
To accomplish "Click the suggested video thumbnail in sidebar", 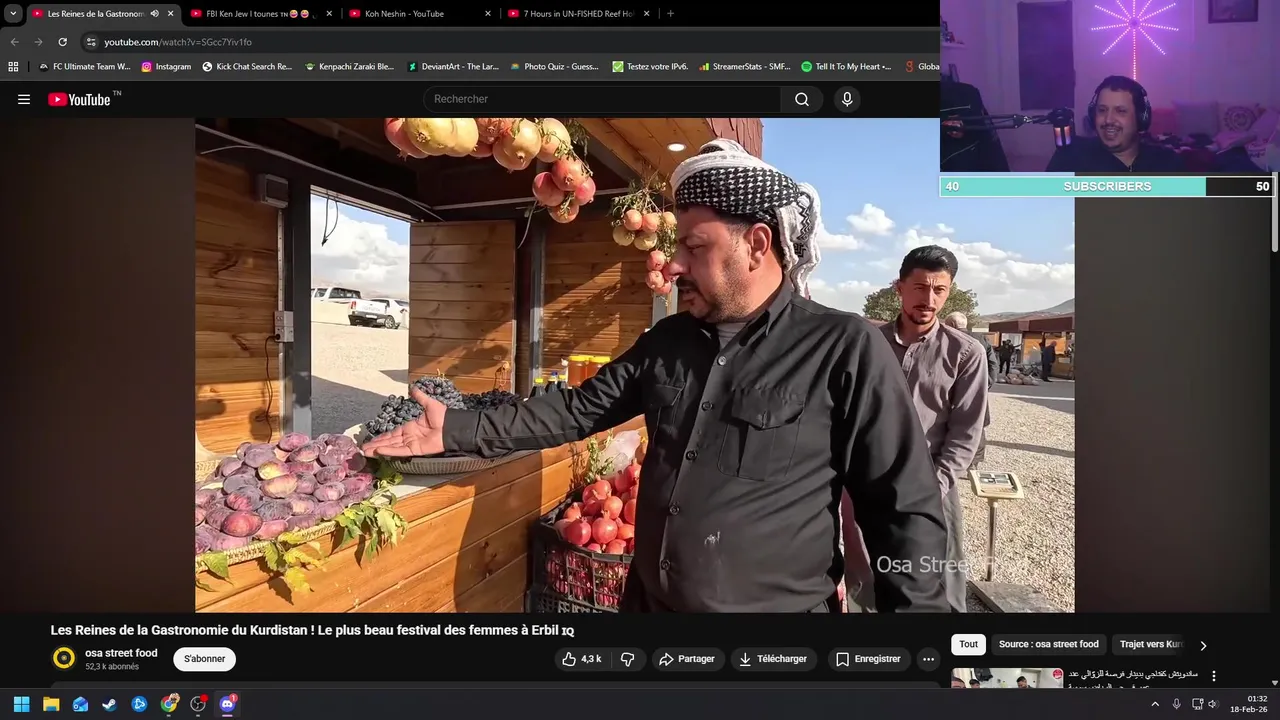I will click(x=1007, y=678).
